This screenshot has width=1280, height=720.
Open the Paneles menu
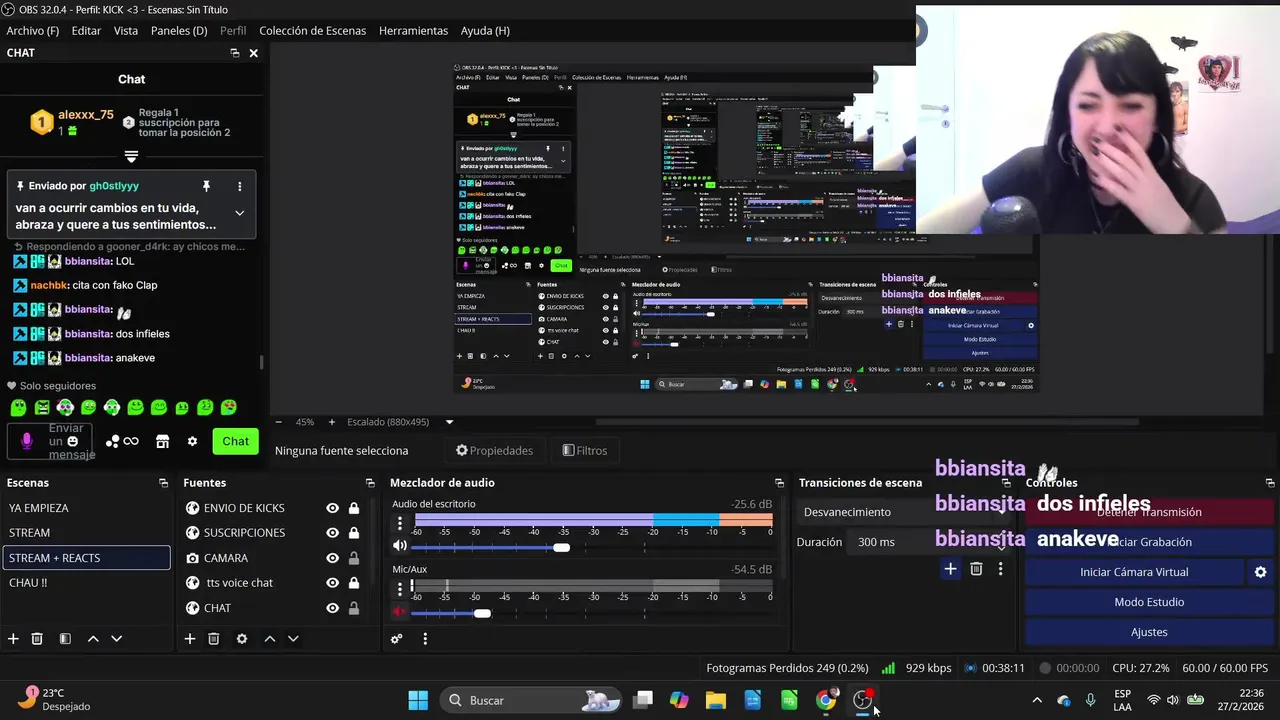(179, 31)
